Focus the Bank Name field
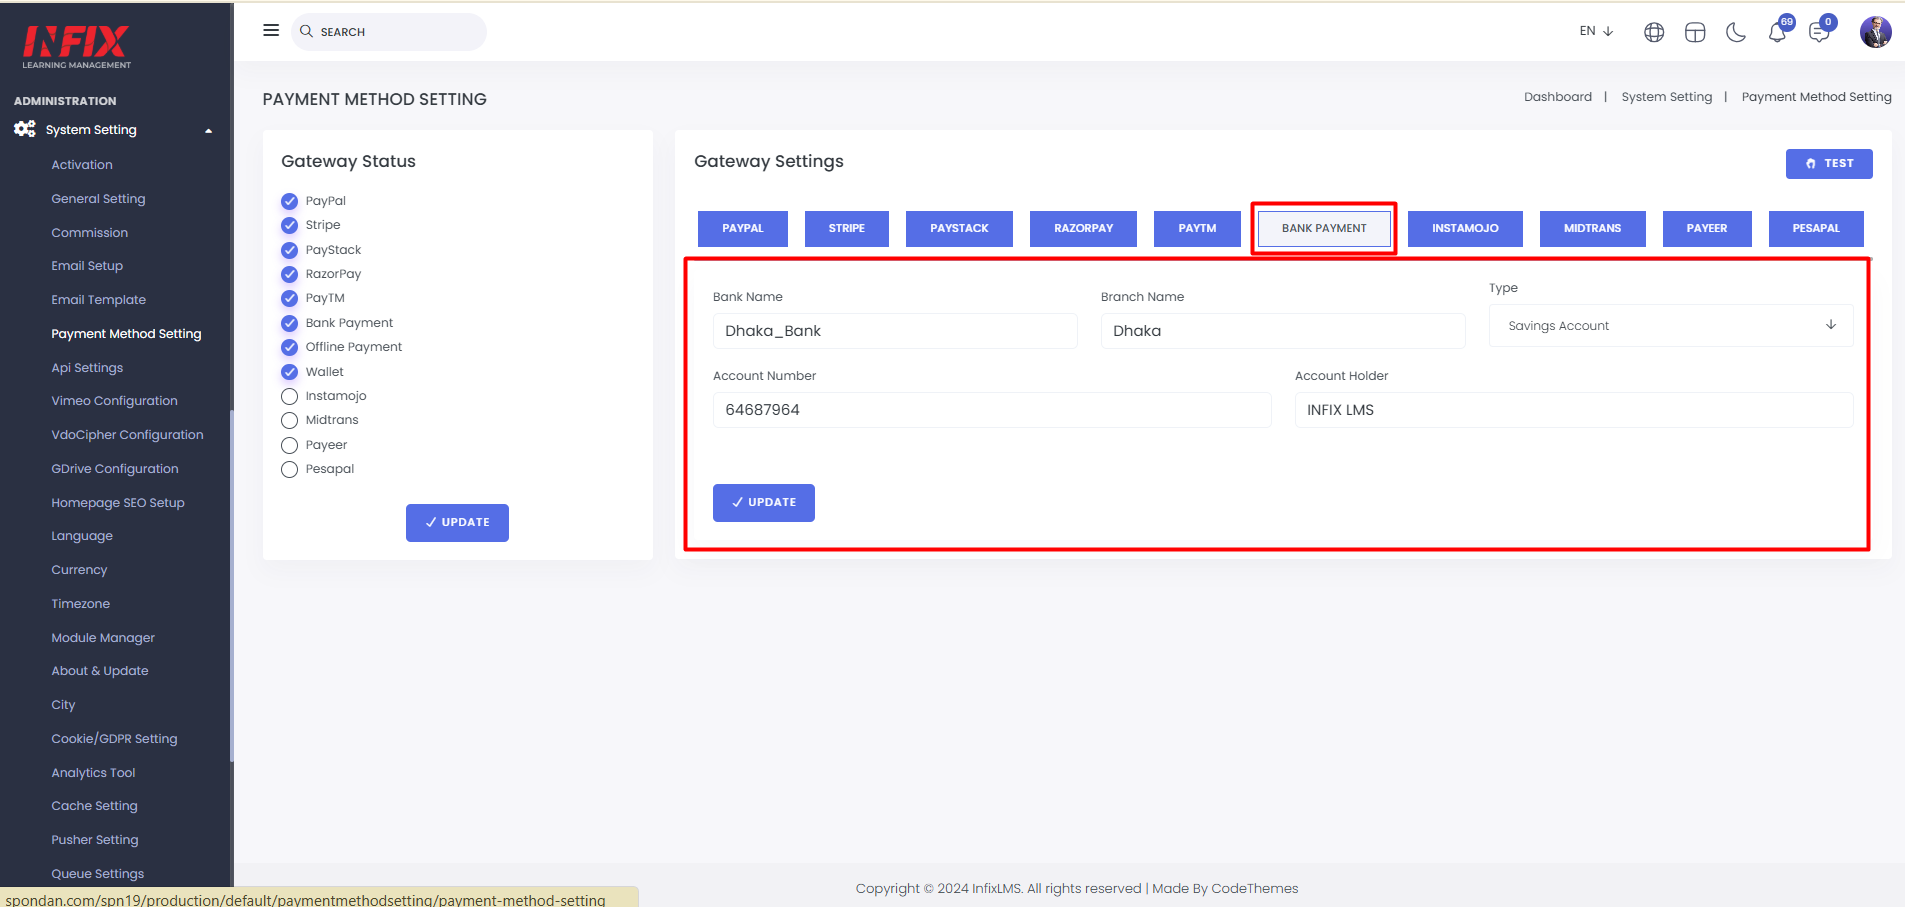 click(x=895, y=331)
